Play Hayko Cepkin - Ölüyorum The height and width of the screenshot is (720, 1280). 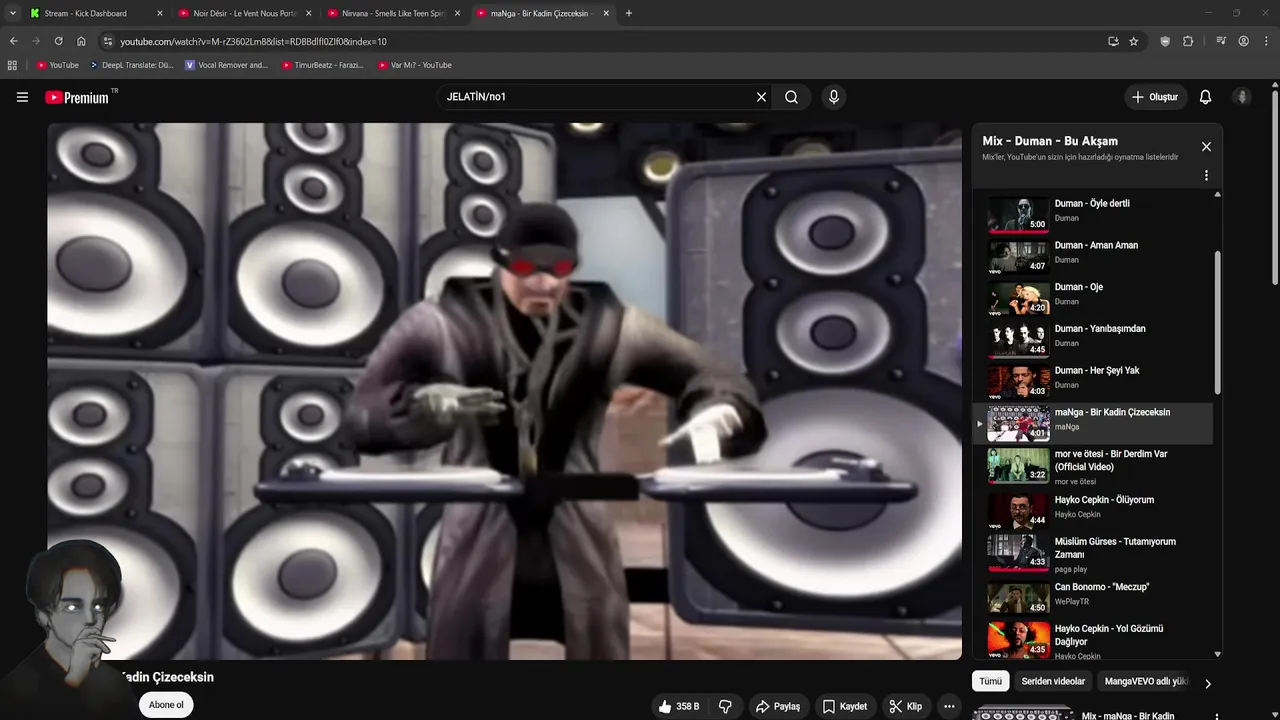[1092, 509]
